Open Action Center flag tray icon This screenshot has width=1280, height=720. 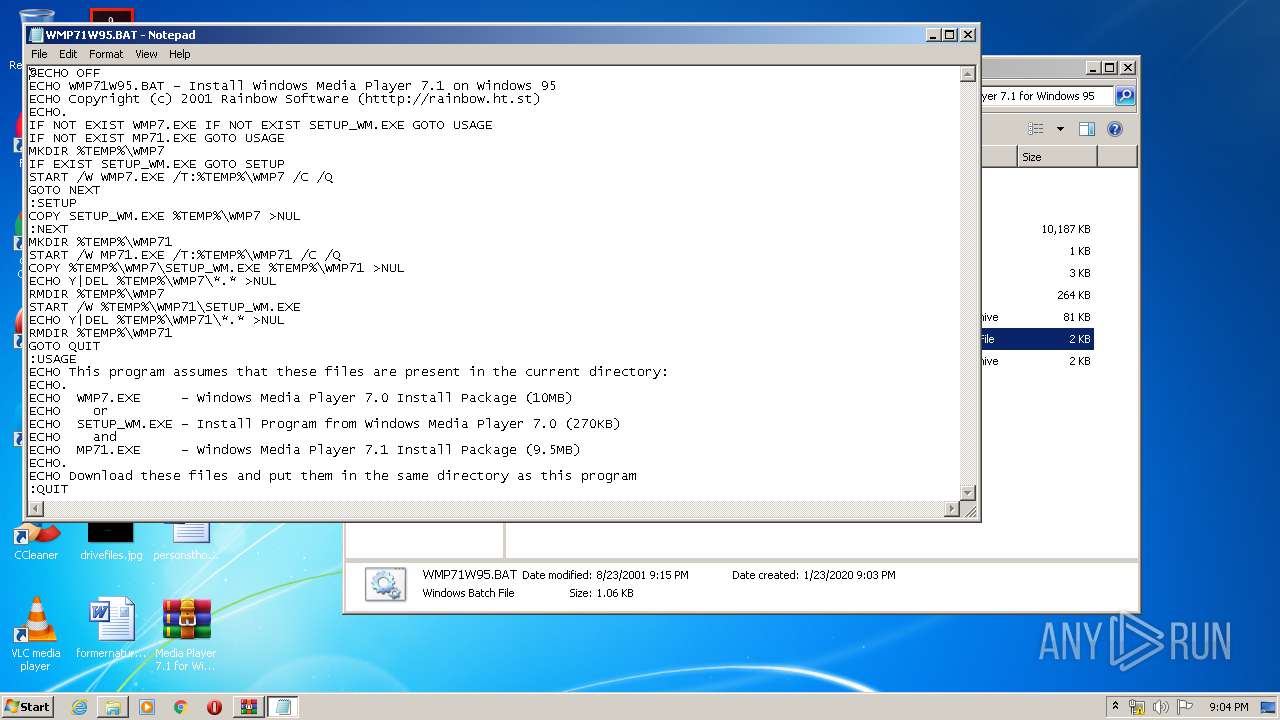(x=1185, y=707)
